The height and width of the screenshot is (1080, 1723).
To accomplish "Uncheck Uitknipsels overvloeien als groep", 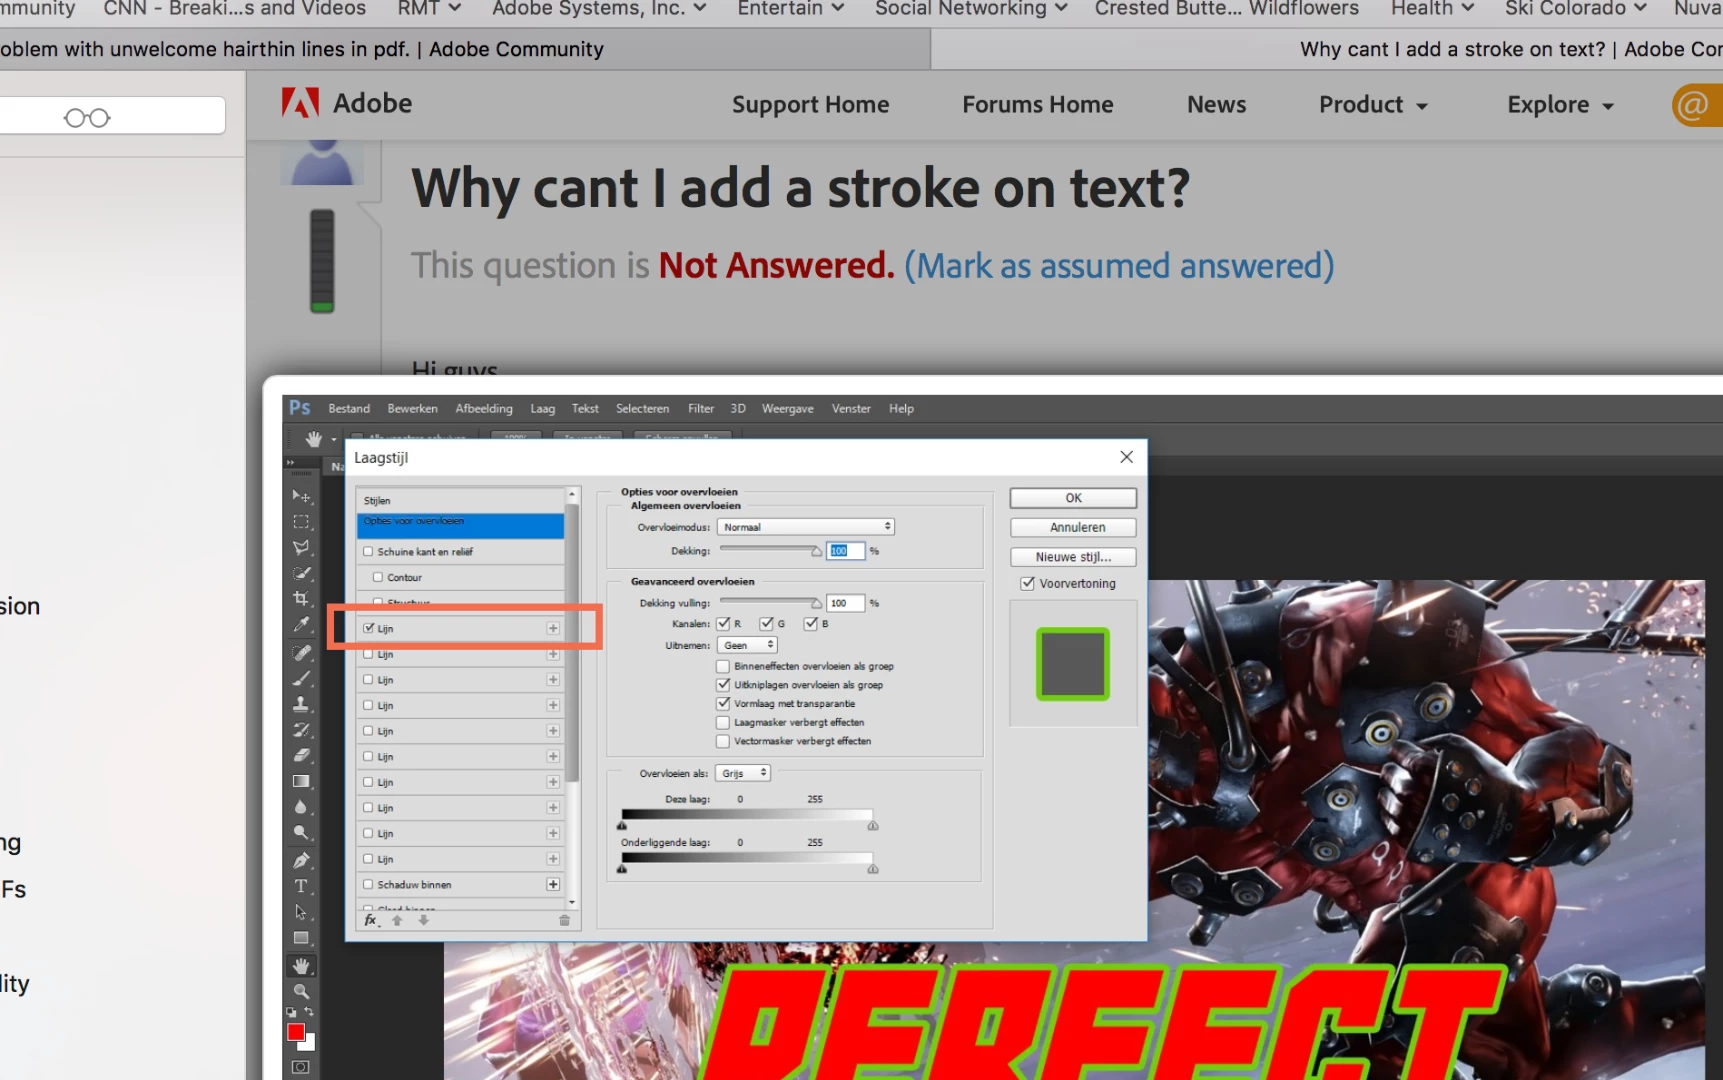I will point(723,685).
